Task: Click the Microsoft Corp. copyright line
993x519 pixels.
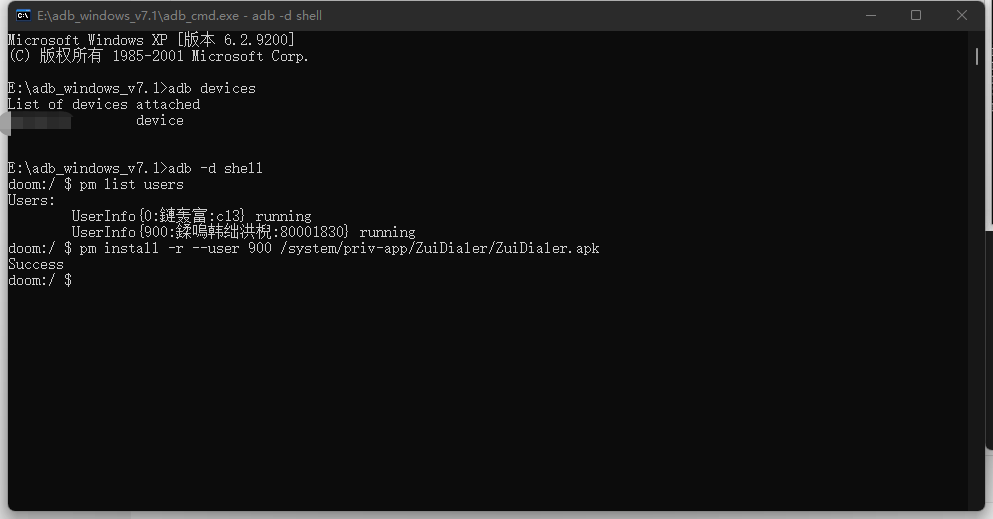Action: [x=158, y=56]
